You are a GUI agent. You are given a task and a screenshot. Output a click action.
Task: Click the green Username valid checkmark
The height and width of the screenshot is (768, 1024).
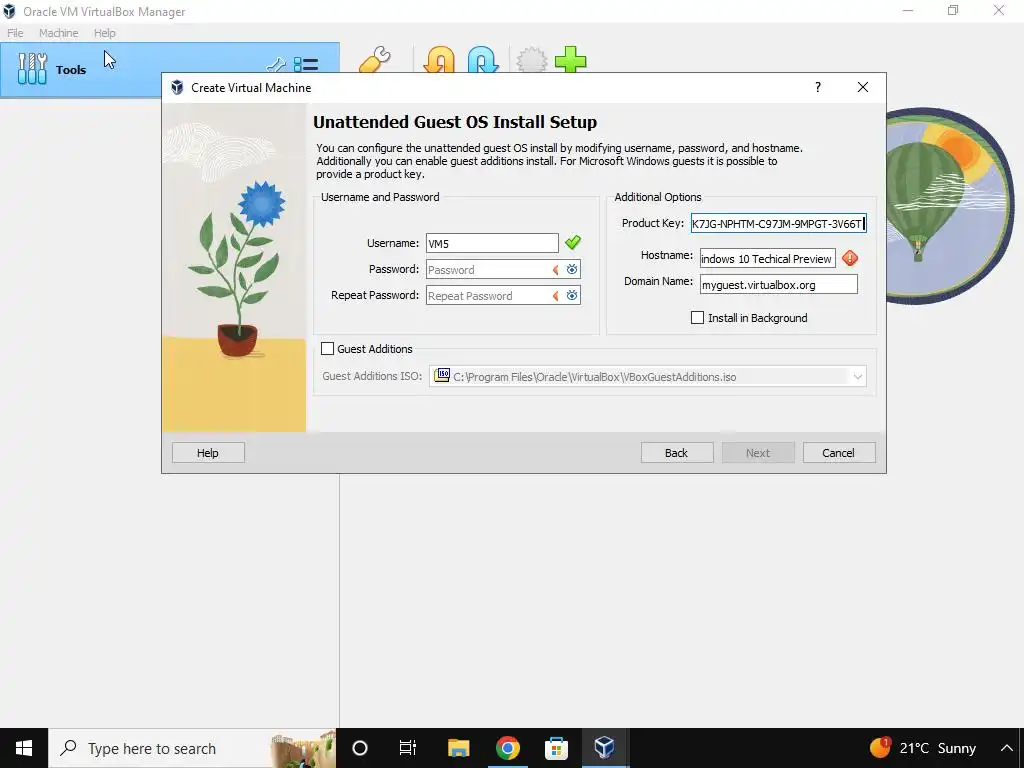pos(573,243)
